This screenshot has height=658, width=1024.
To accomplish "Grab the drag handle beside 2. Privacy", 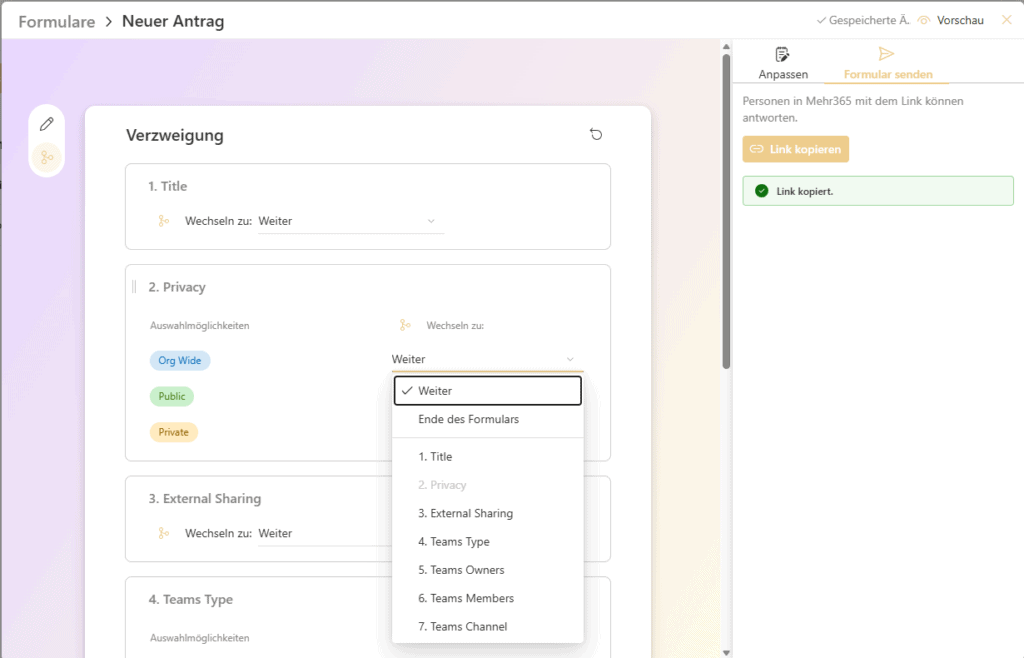I will click(x=135, y=287).
